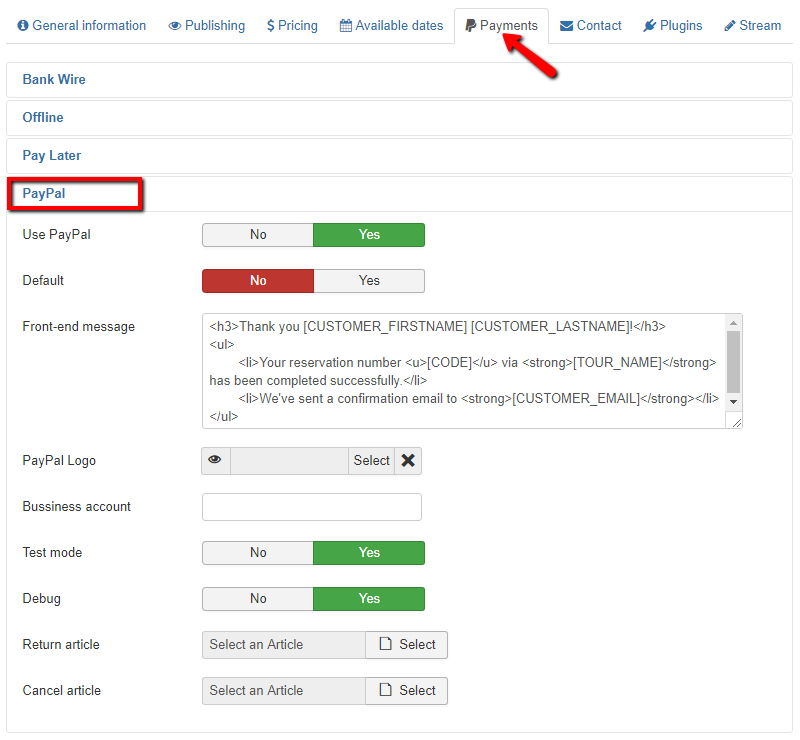The height and width of the screenshot is (740, 800).
Task: Open the Stream tab
Action: 753,26
